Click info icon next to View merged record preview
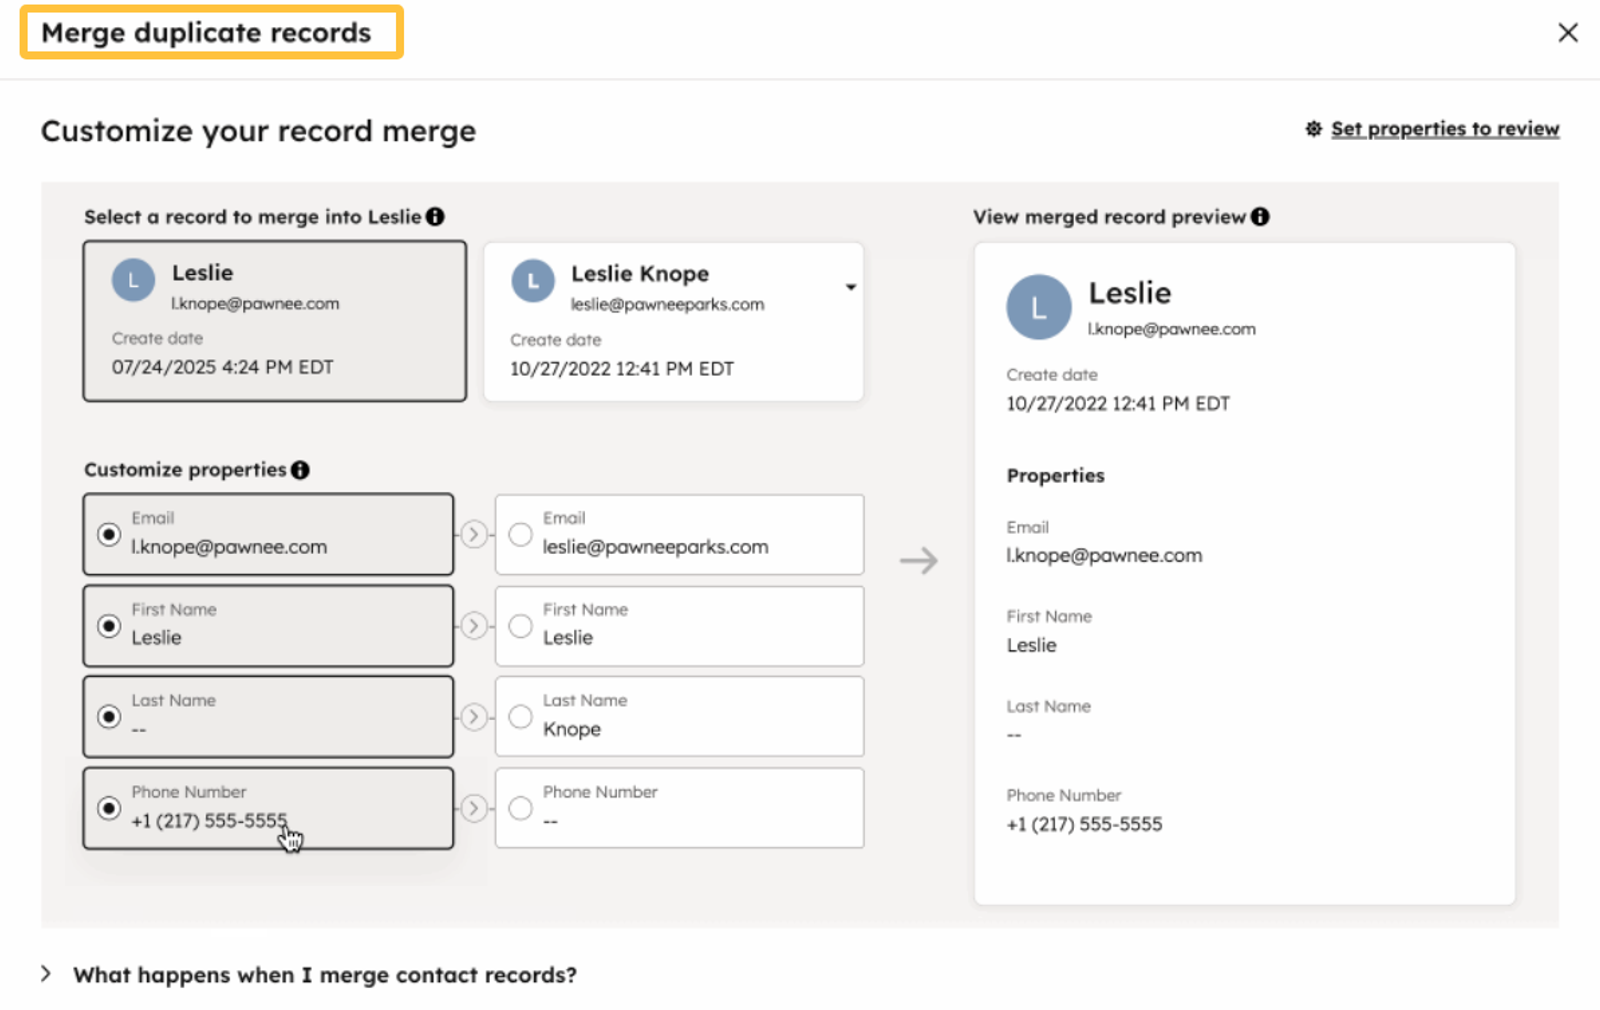The height and width of the screenshot is (1010, 1600). (1260, 216)
